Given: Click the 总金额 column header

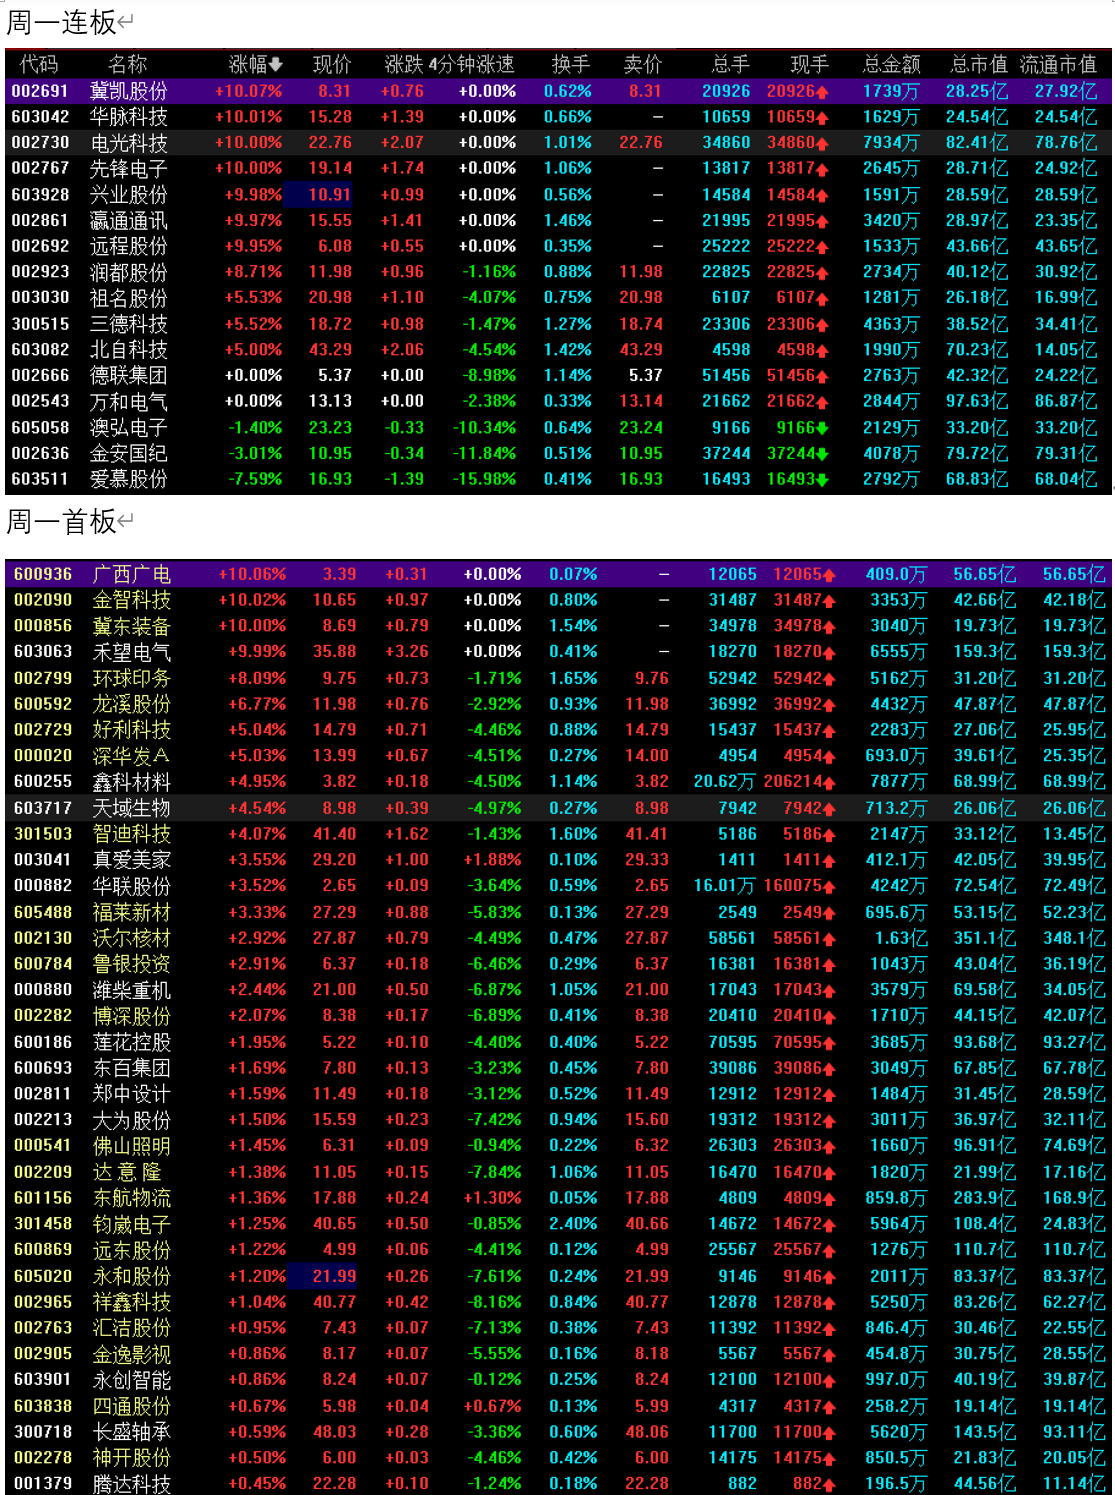Looking at the screenshot, I should point(892,64).
